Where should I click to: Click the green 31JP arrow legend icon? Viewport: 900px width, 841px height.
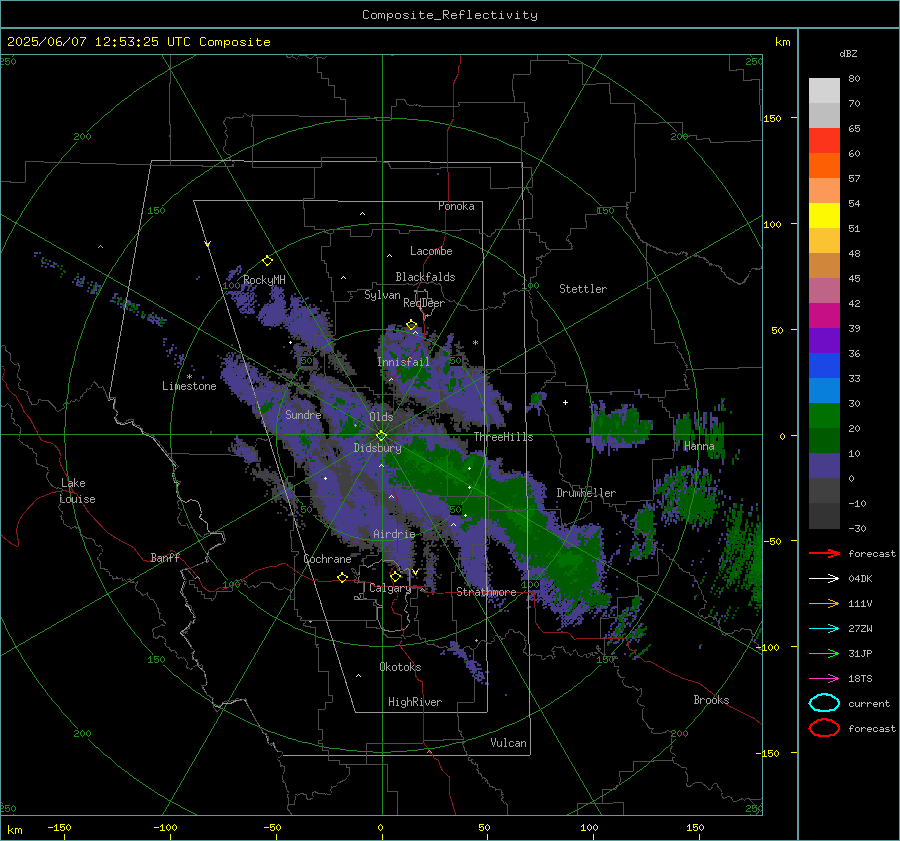pyautogui.click(x=824, y=653)
